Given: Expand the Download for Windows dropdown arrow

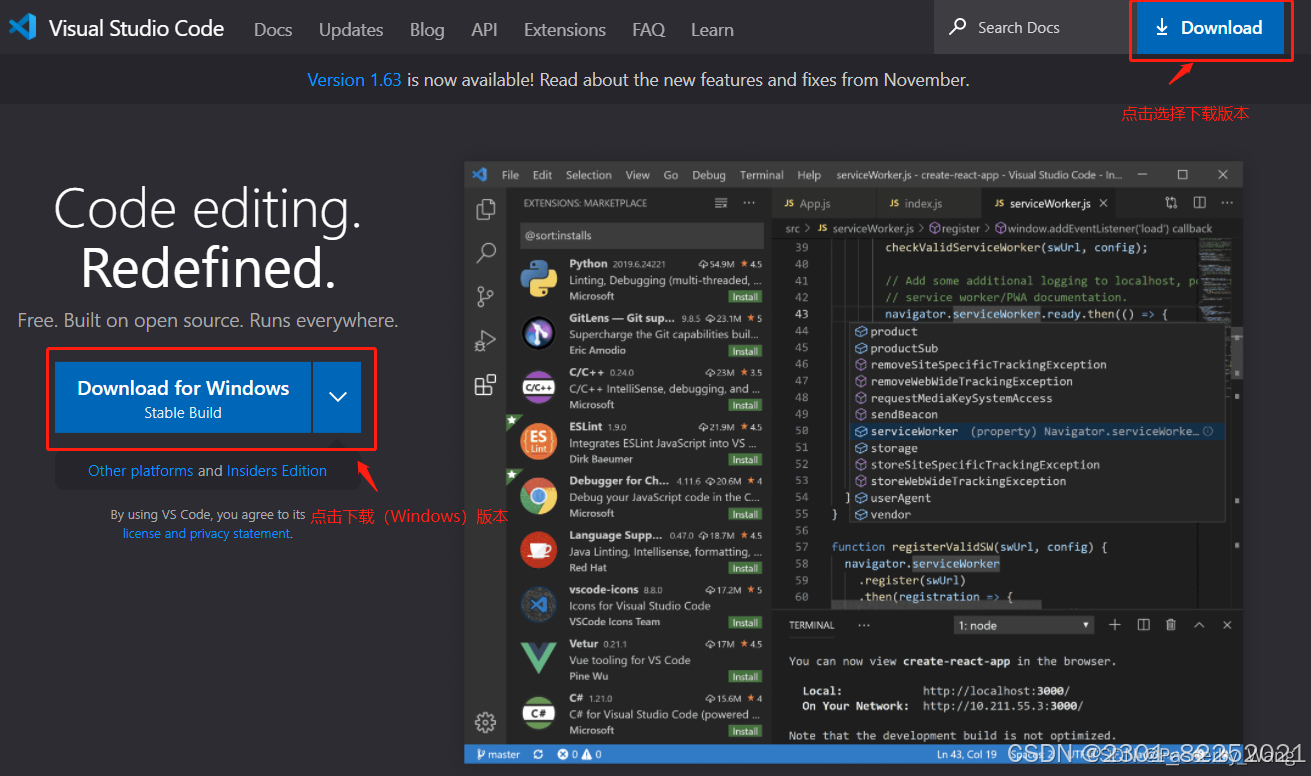Looking at the screenshot, I should [x=337, y=397].
